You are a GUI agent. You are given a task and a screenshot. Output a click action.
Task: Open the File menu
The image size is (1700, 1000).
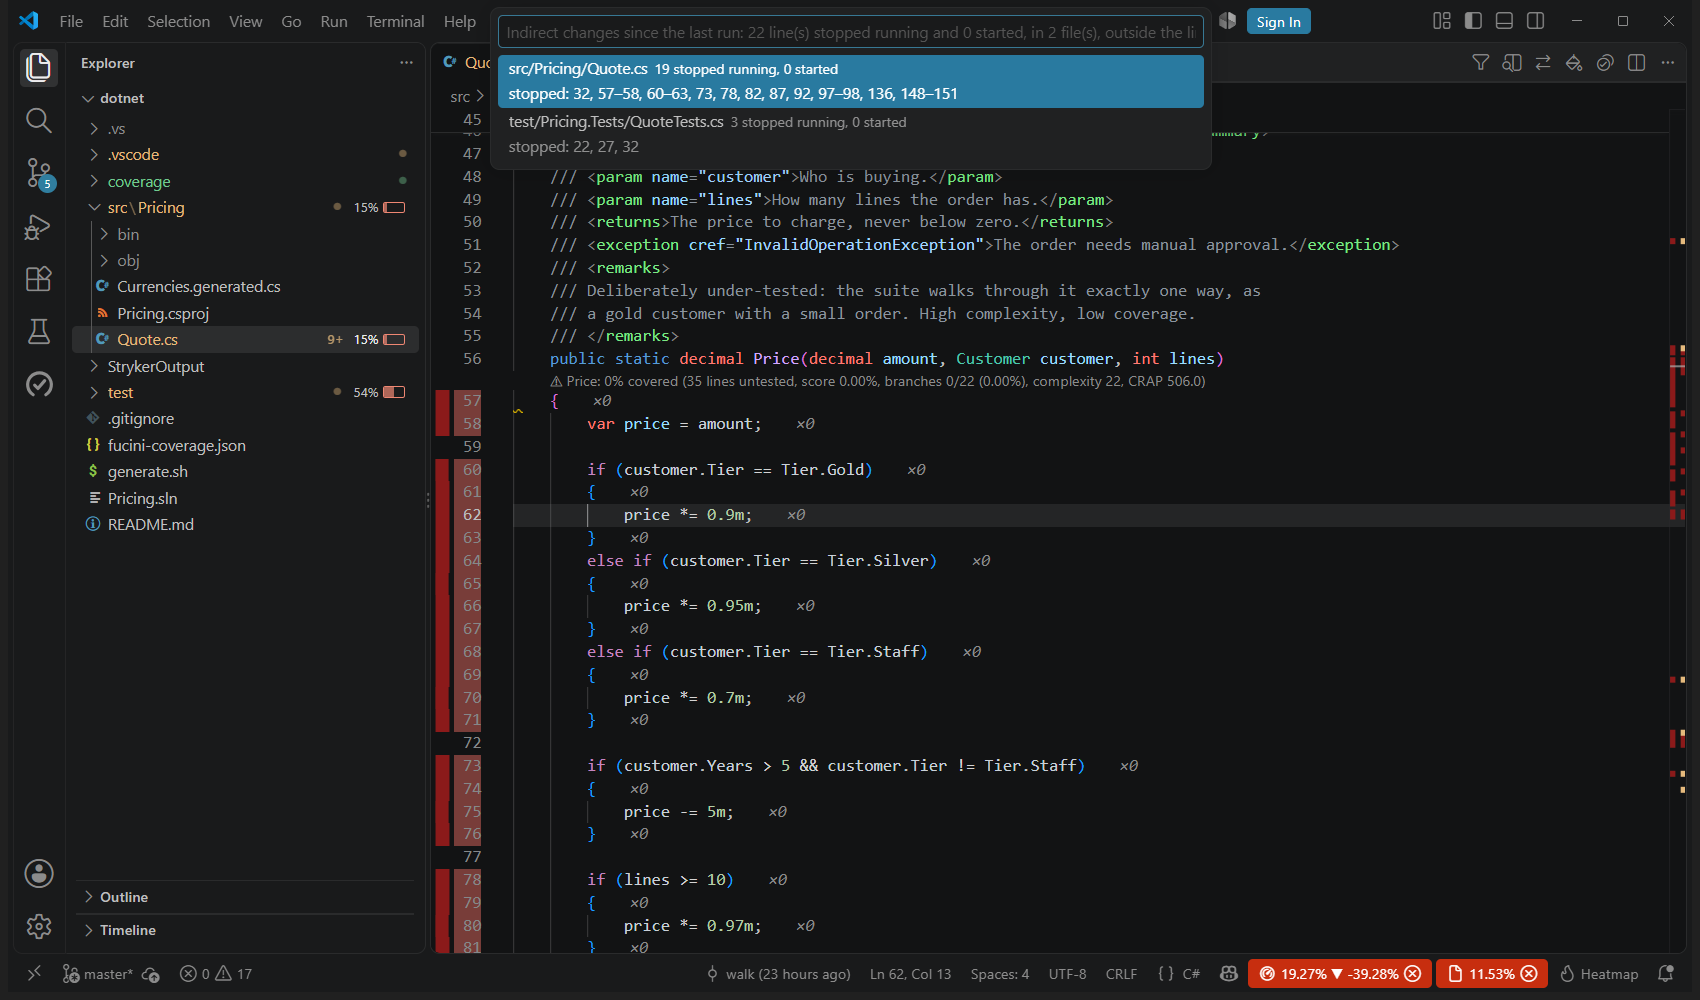[x=71, y=21]
